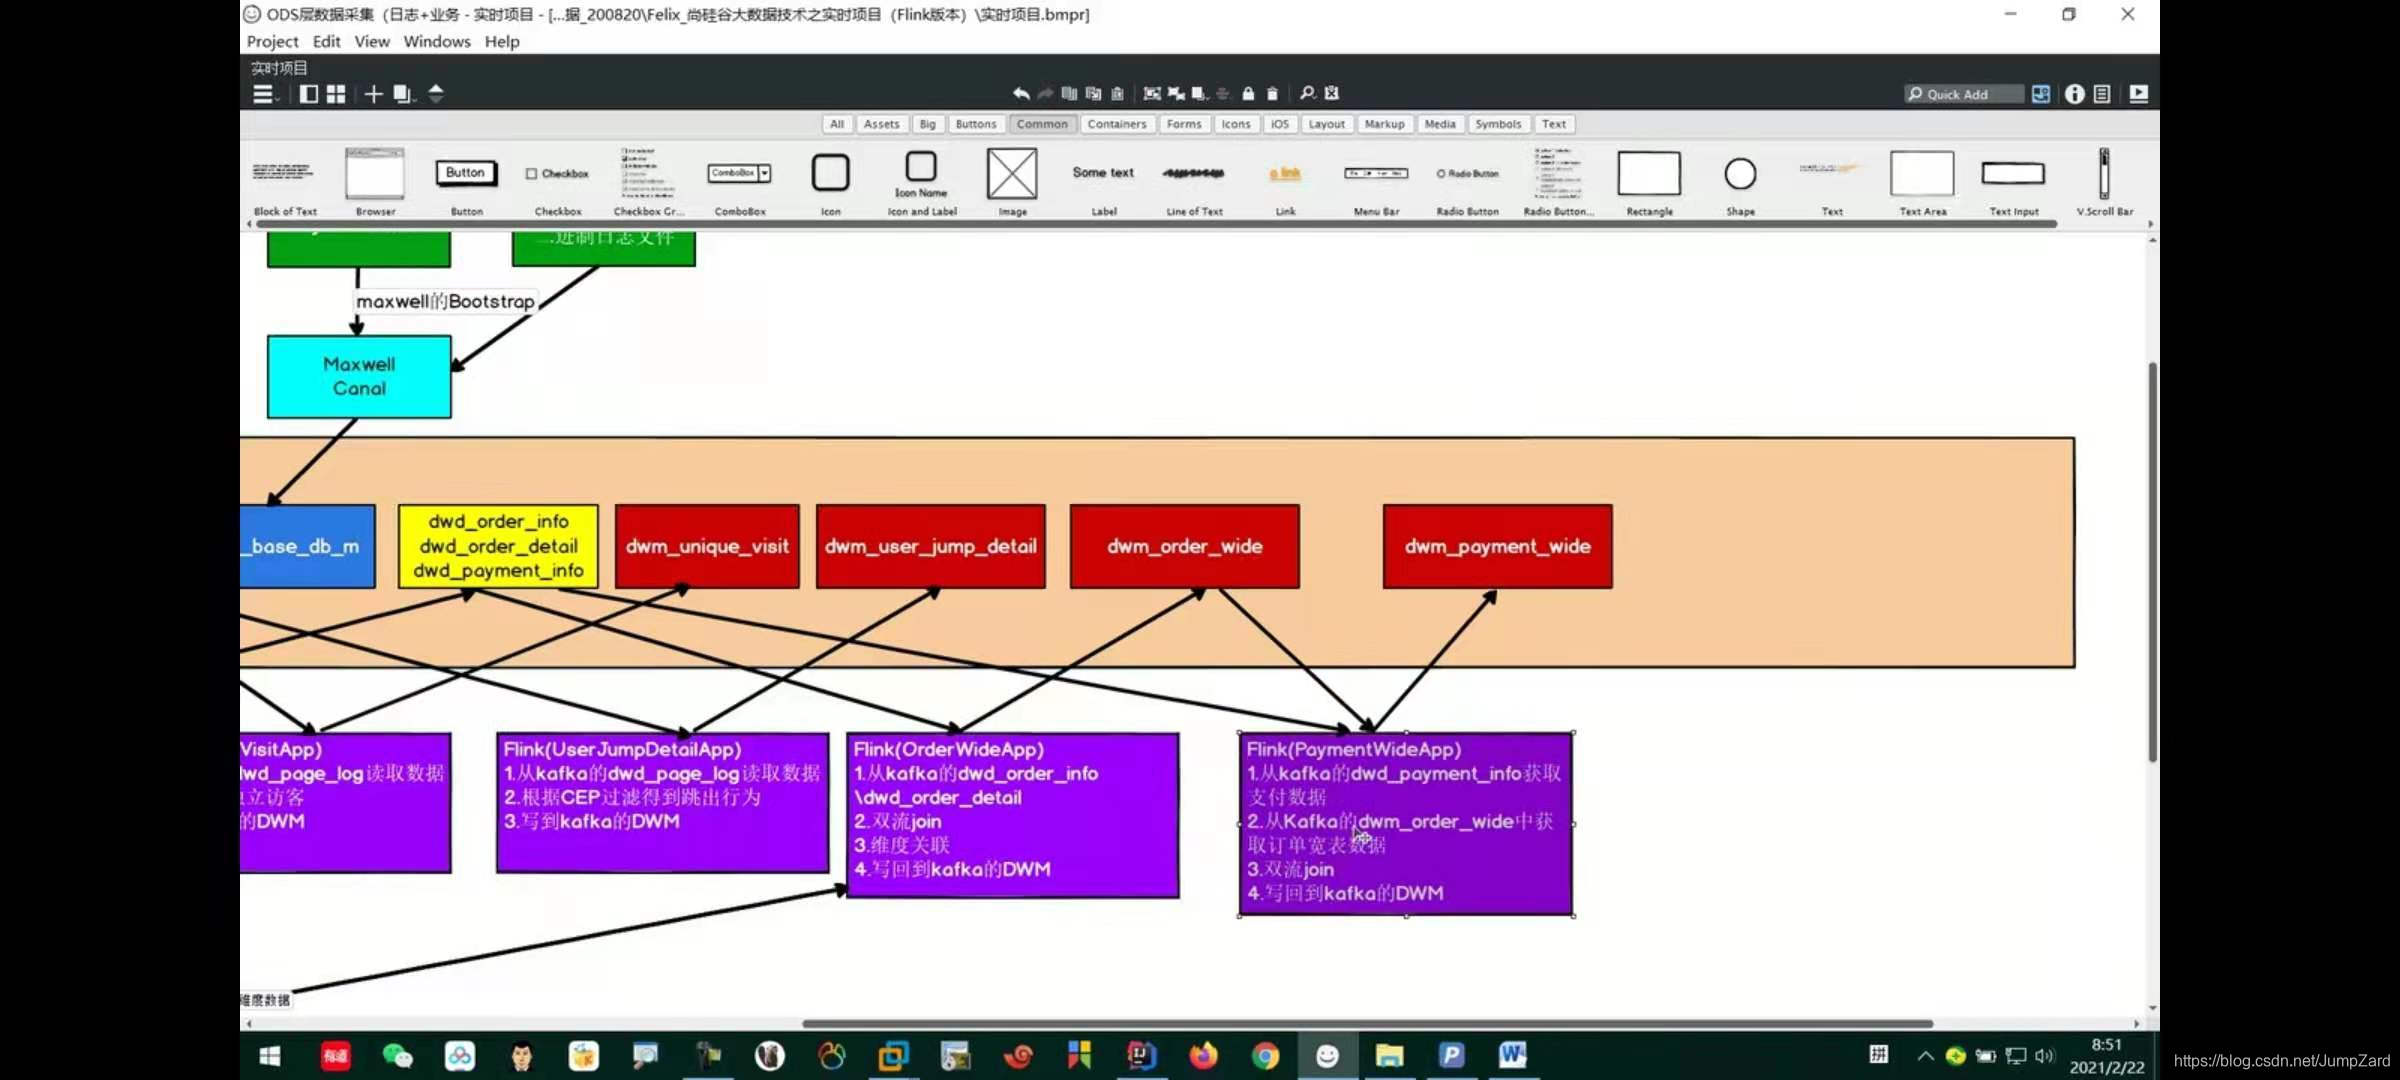The height and width of the screenshot is (1080, 2400).
Task: Open the Windows menu
Action: [436, 41]
